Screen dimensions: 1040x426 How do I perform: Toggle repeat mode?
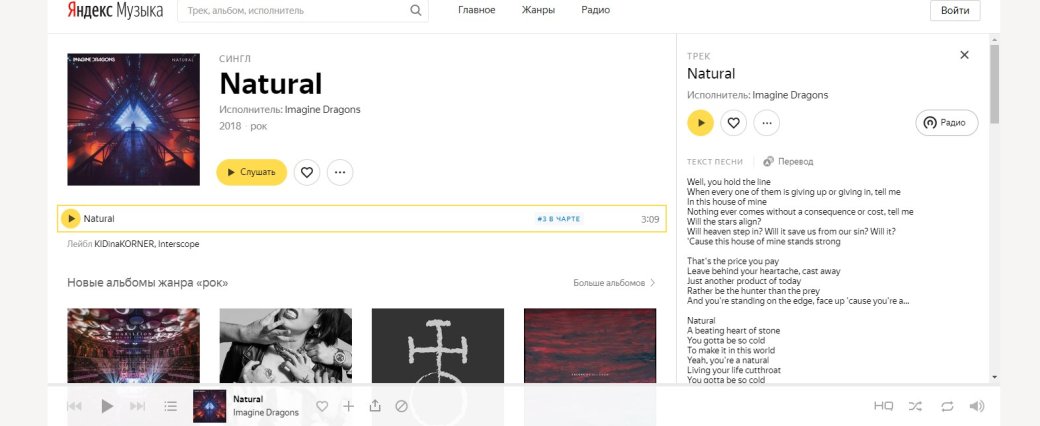pos(946,406)
